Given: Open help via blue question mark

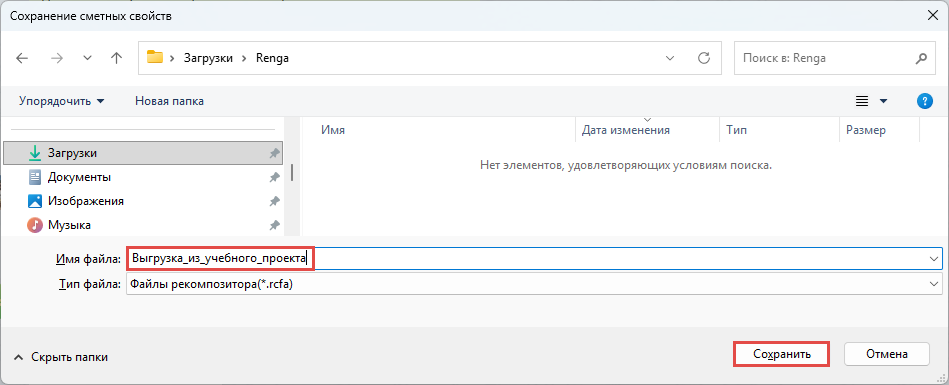Looking at the screenshot, I should point(925,101).
